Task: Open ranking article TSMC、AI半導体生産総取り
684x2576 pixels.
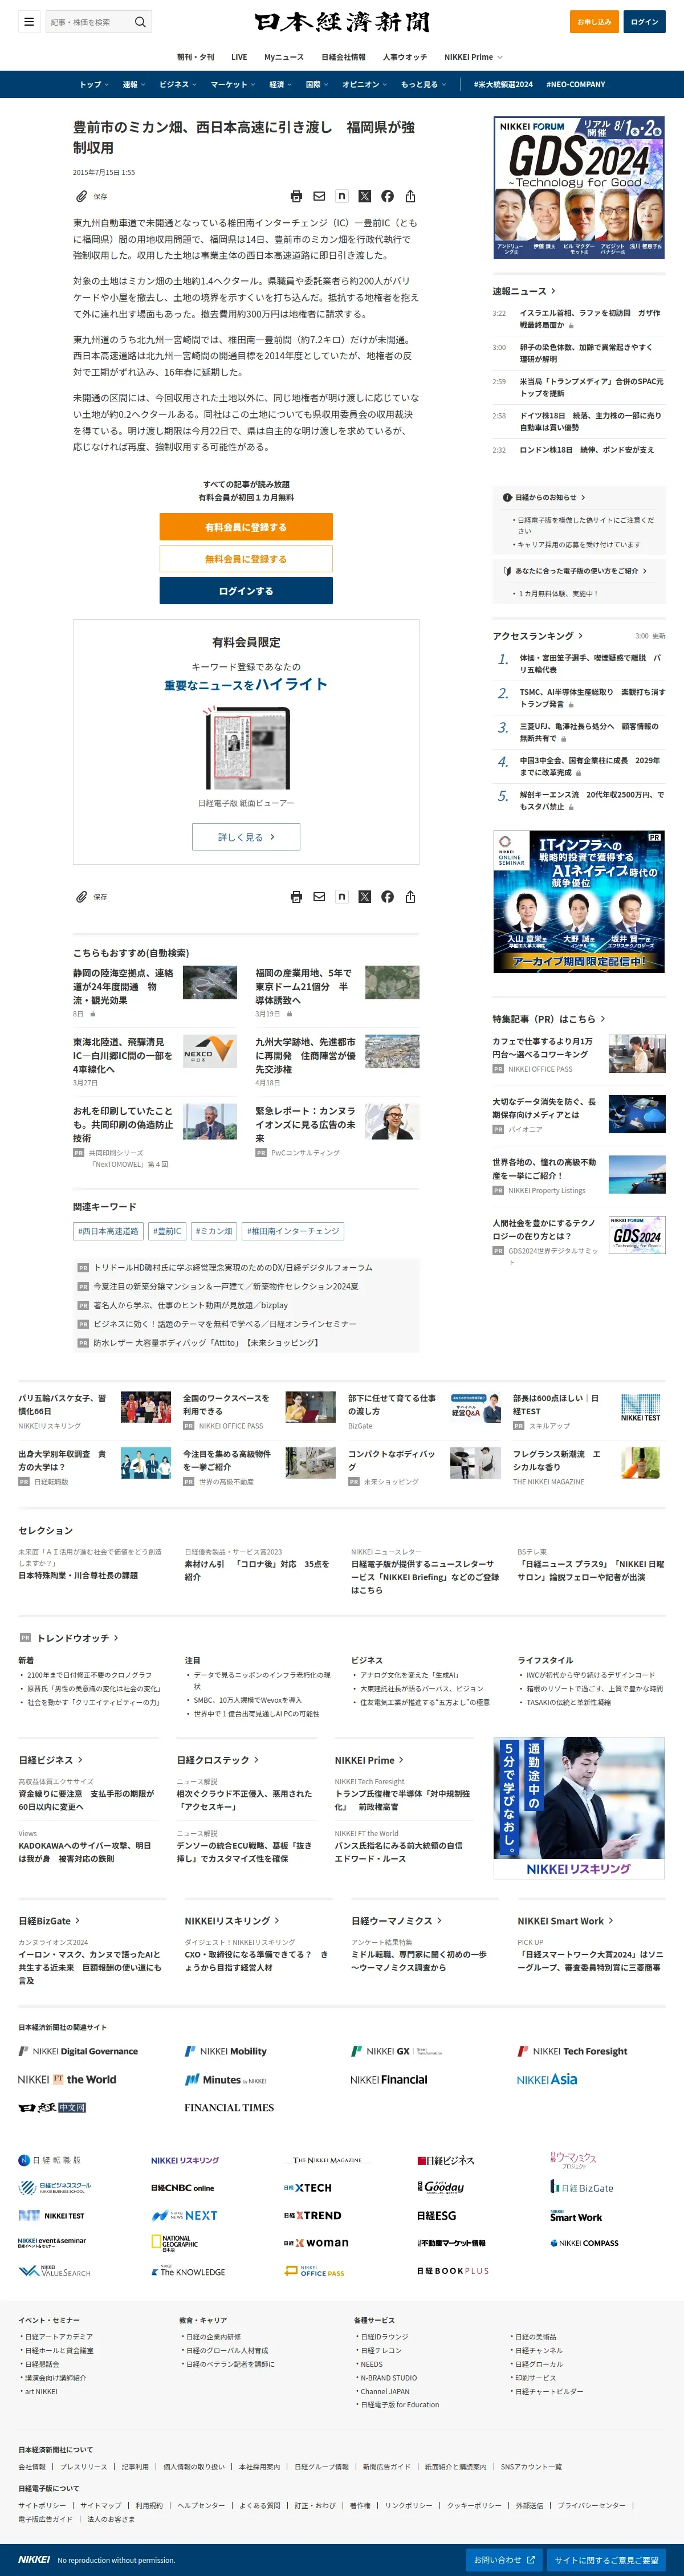Action: tap(592, 698)
